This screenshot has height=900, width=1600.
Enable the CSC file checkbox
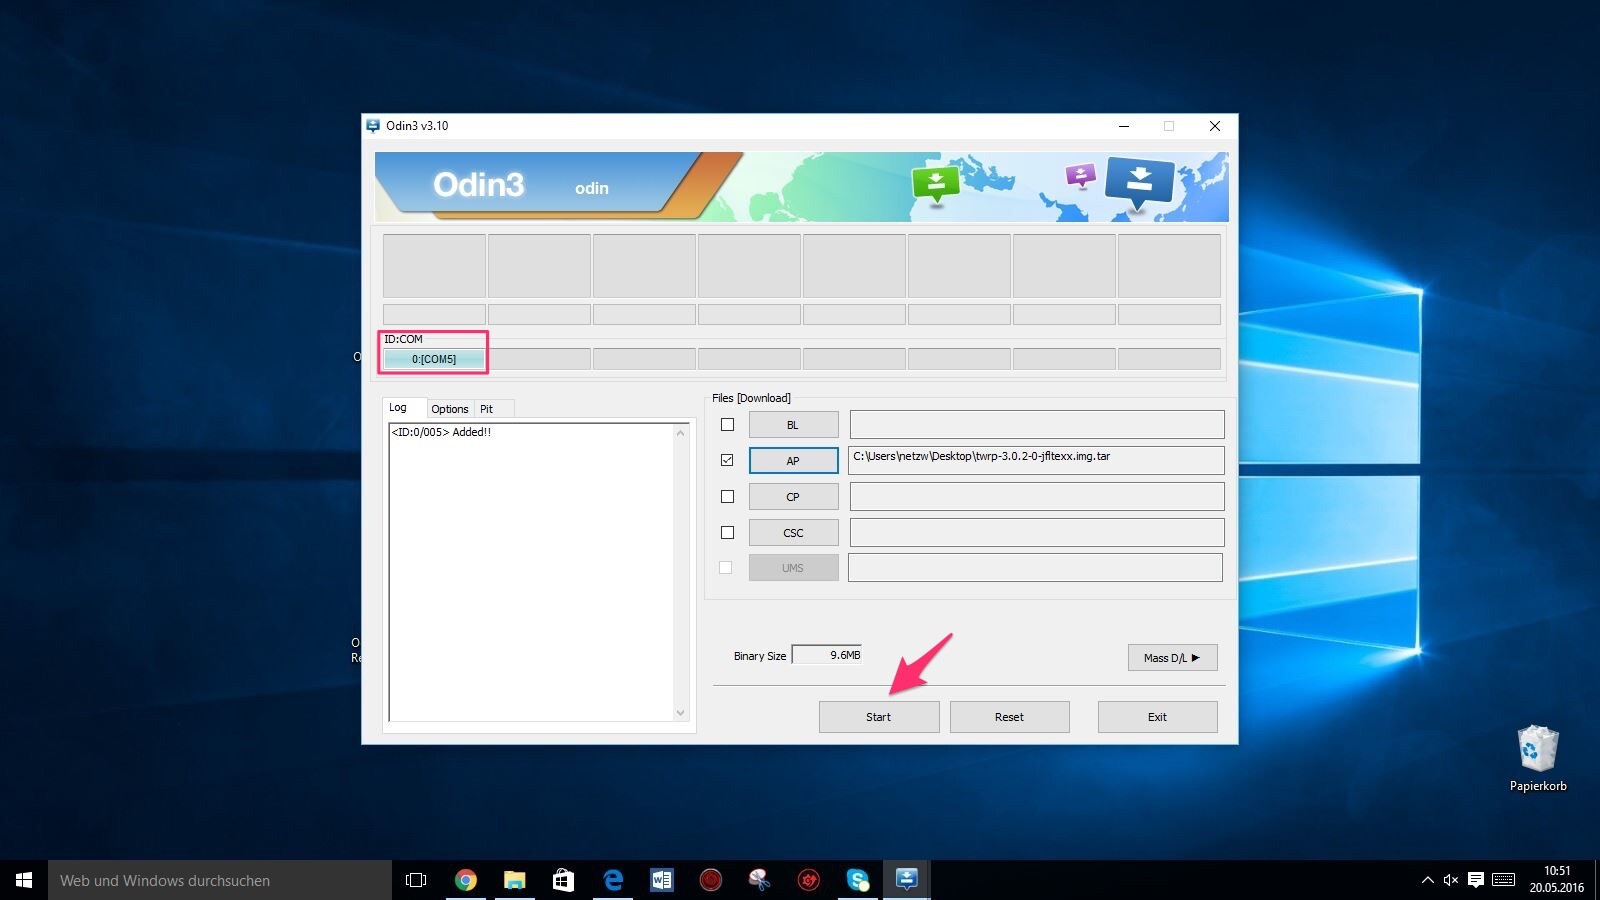(727, 533)
